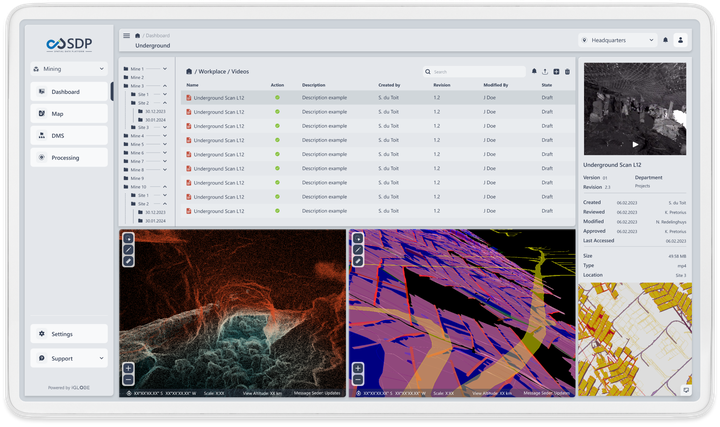Open the notifications bell in the top header
The height and width of the screenshot is (427, 720).
click(x=665, y=40)
